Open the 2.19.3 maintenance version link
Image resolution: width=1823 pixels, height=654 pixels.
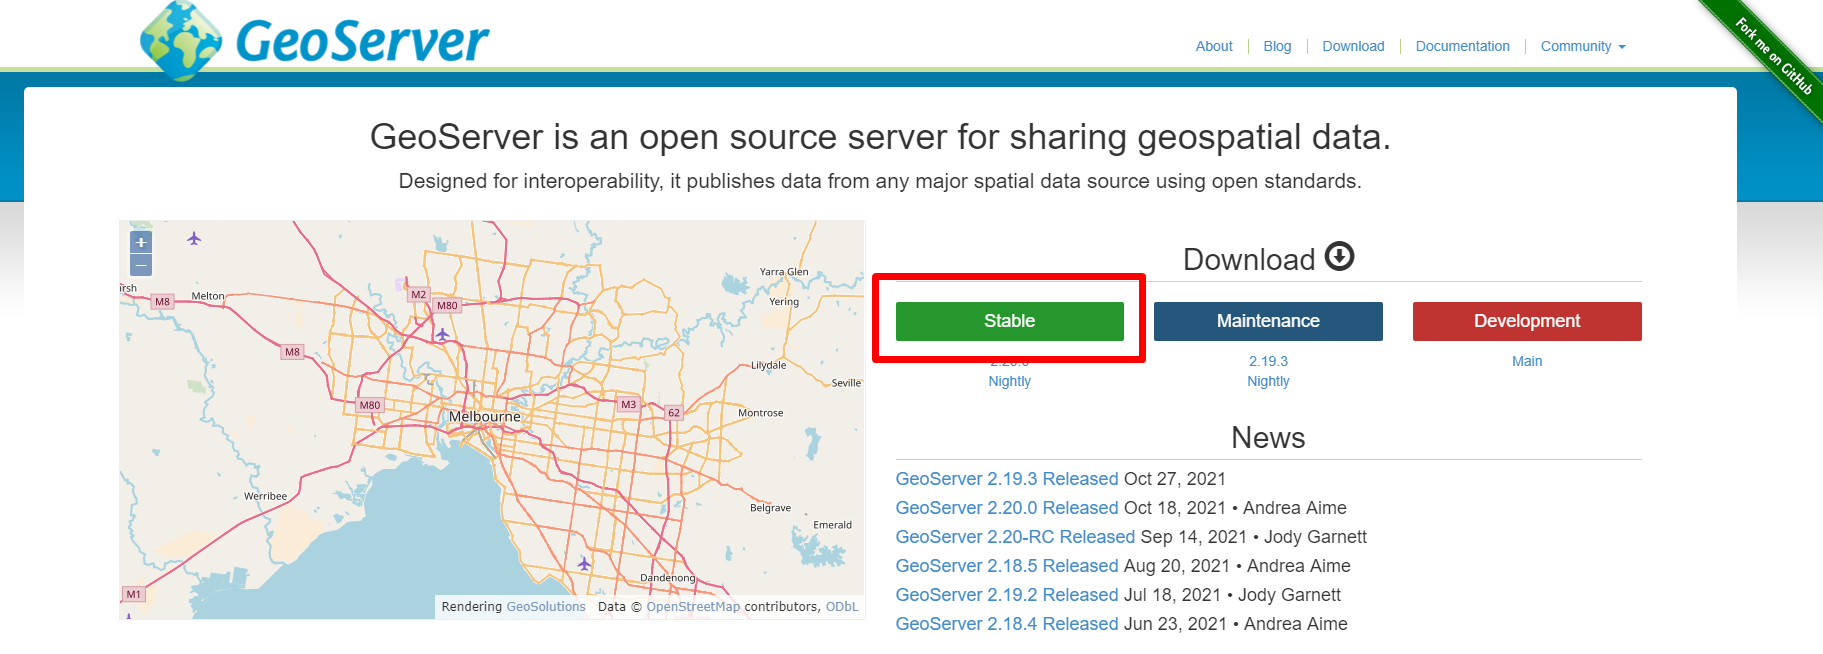[x=1268, y=361]
